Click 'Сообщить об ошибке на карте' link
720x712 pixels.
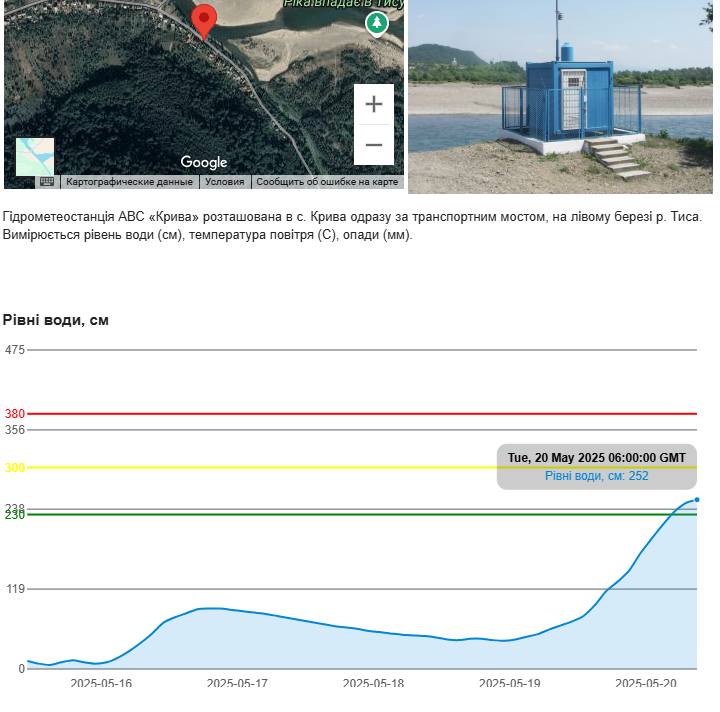pyautogui.click(x=327, y=182)
